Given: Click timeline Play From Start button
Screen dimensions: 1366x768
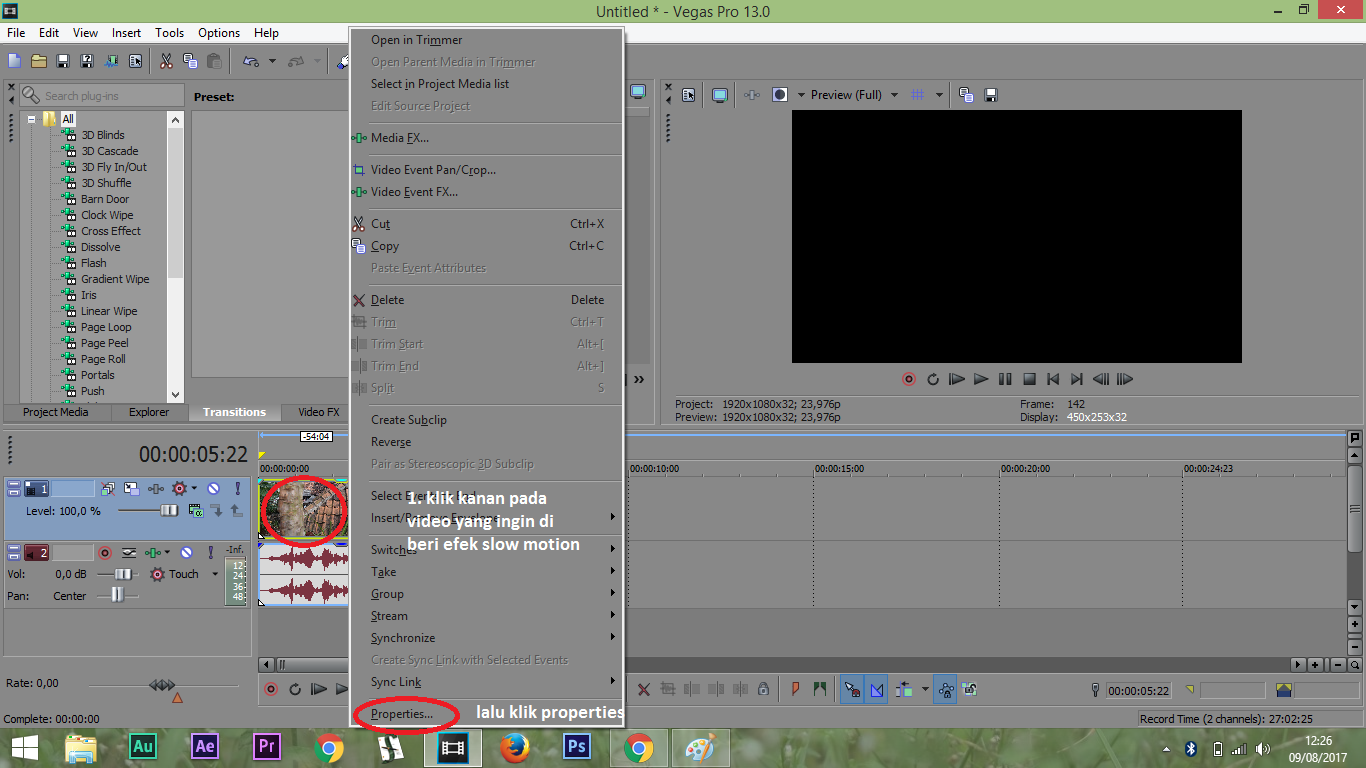Looking at the screenshot, I should point(319,689).
